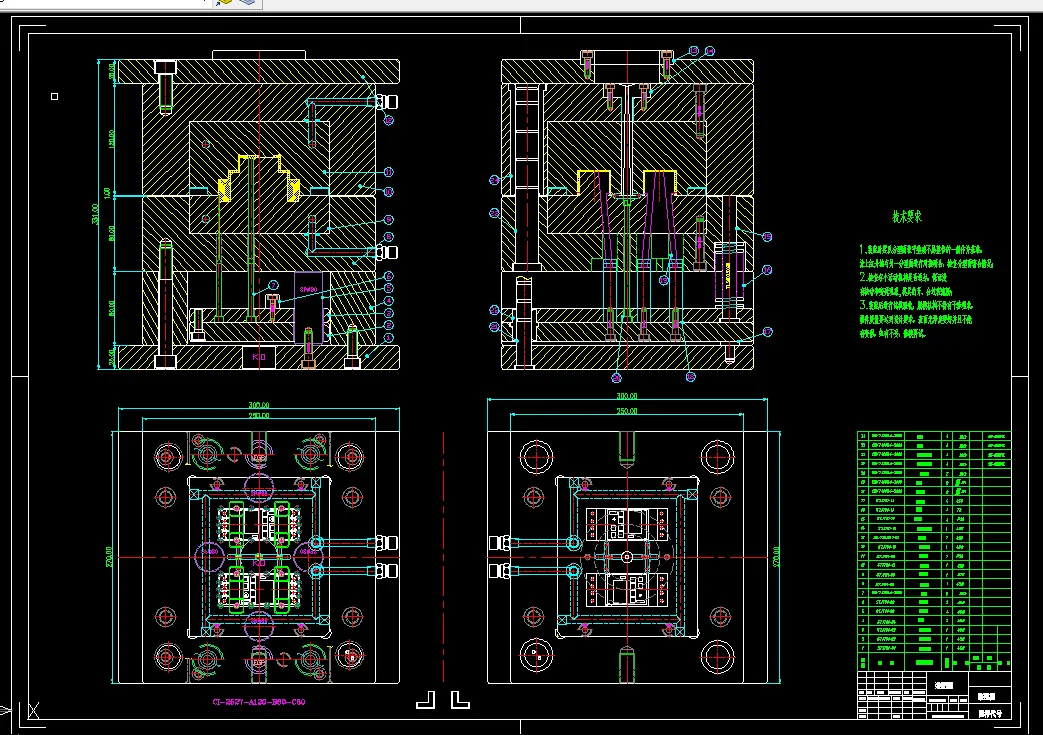1043x735 pixels.
Task: Select part balloon 19 inside the side section
Action: pos(663,281)
